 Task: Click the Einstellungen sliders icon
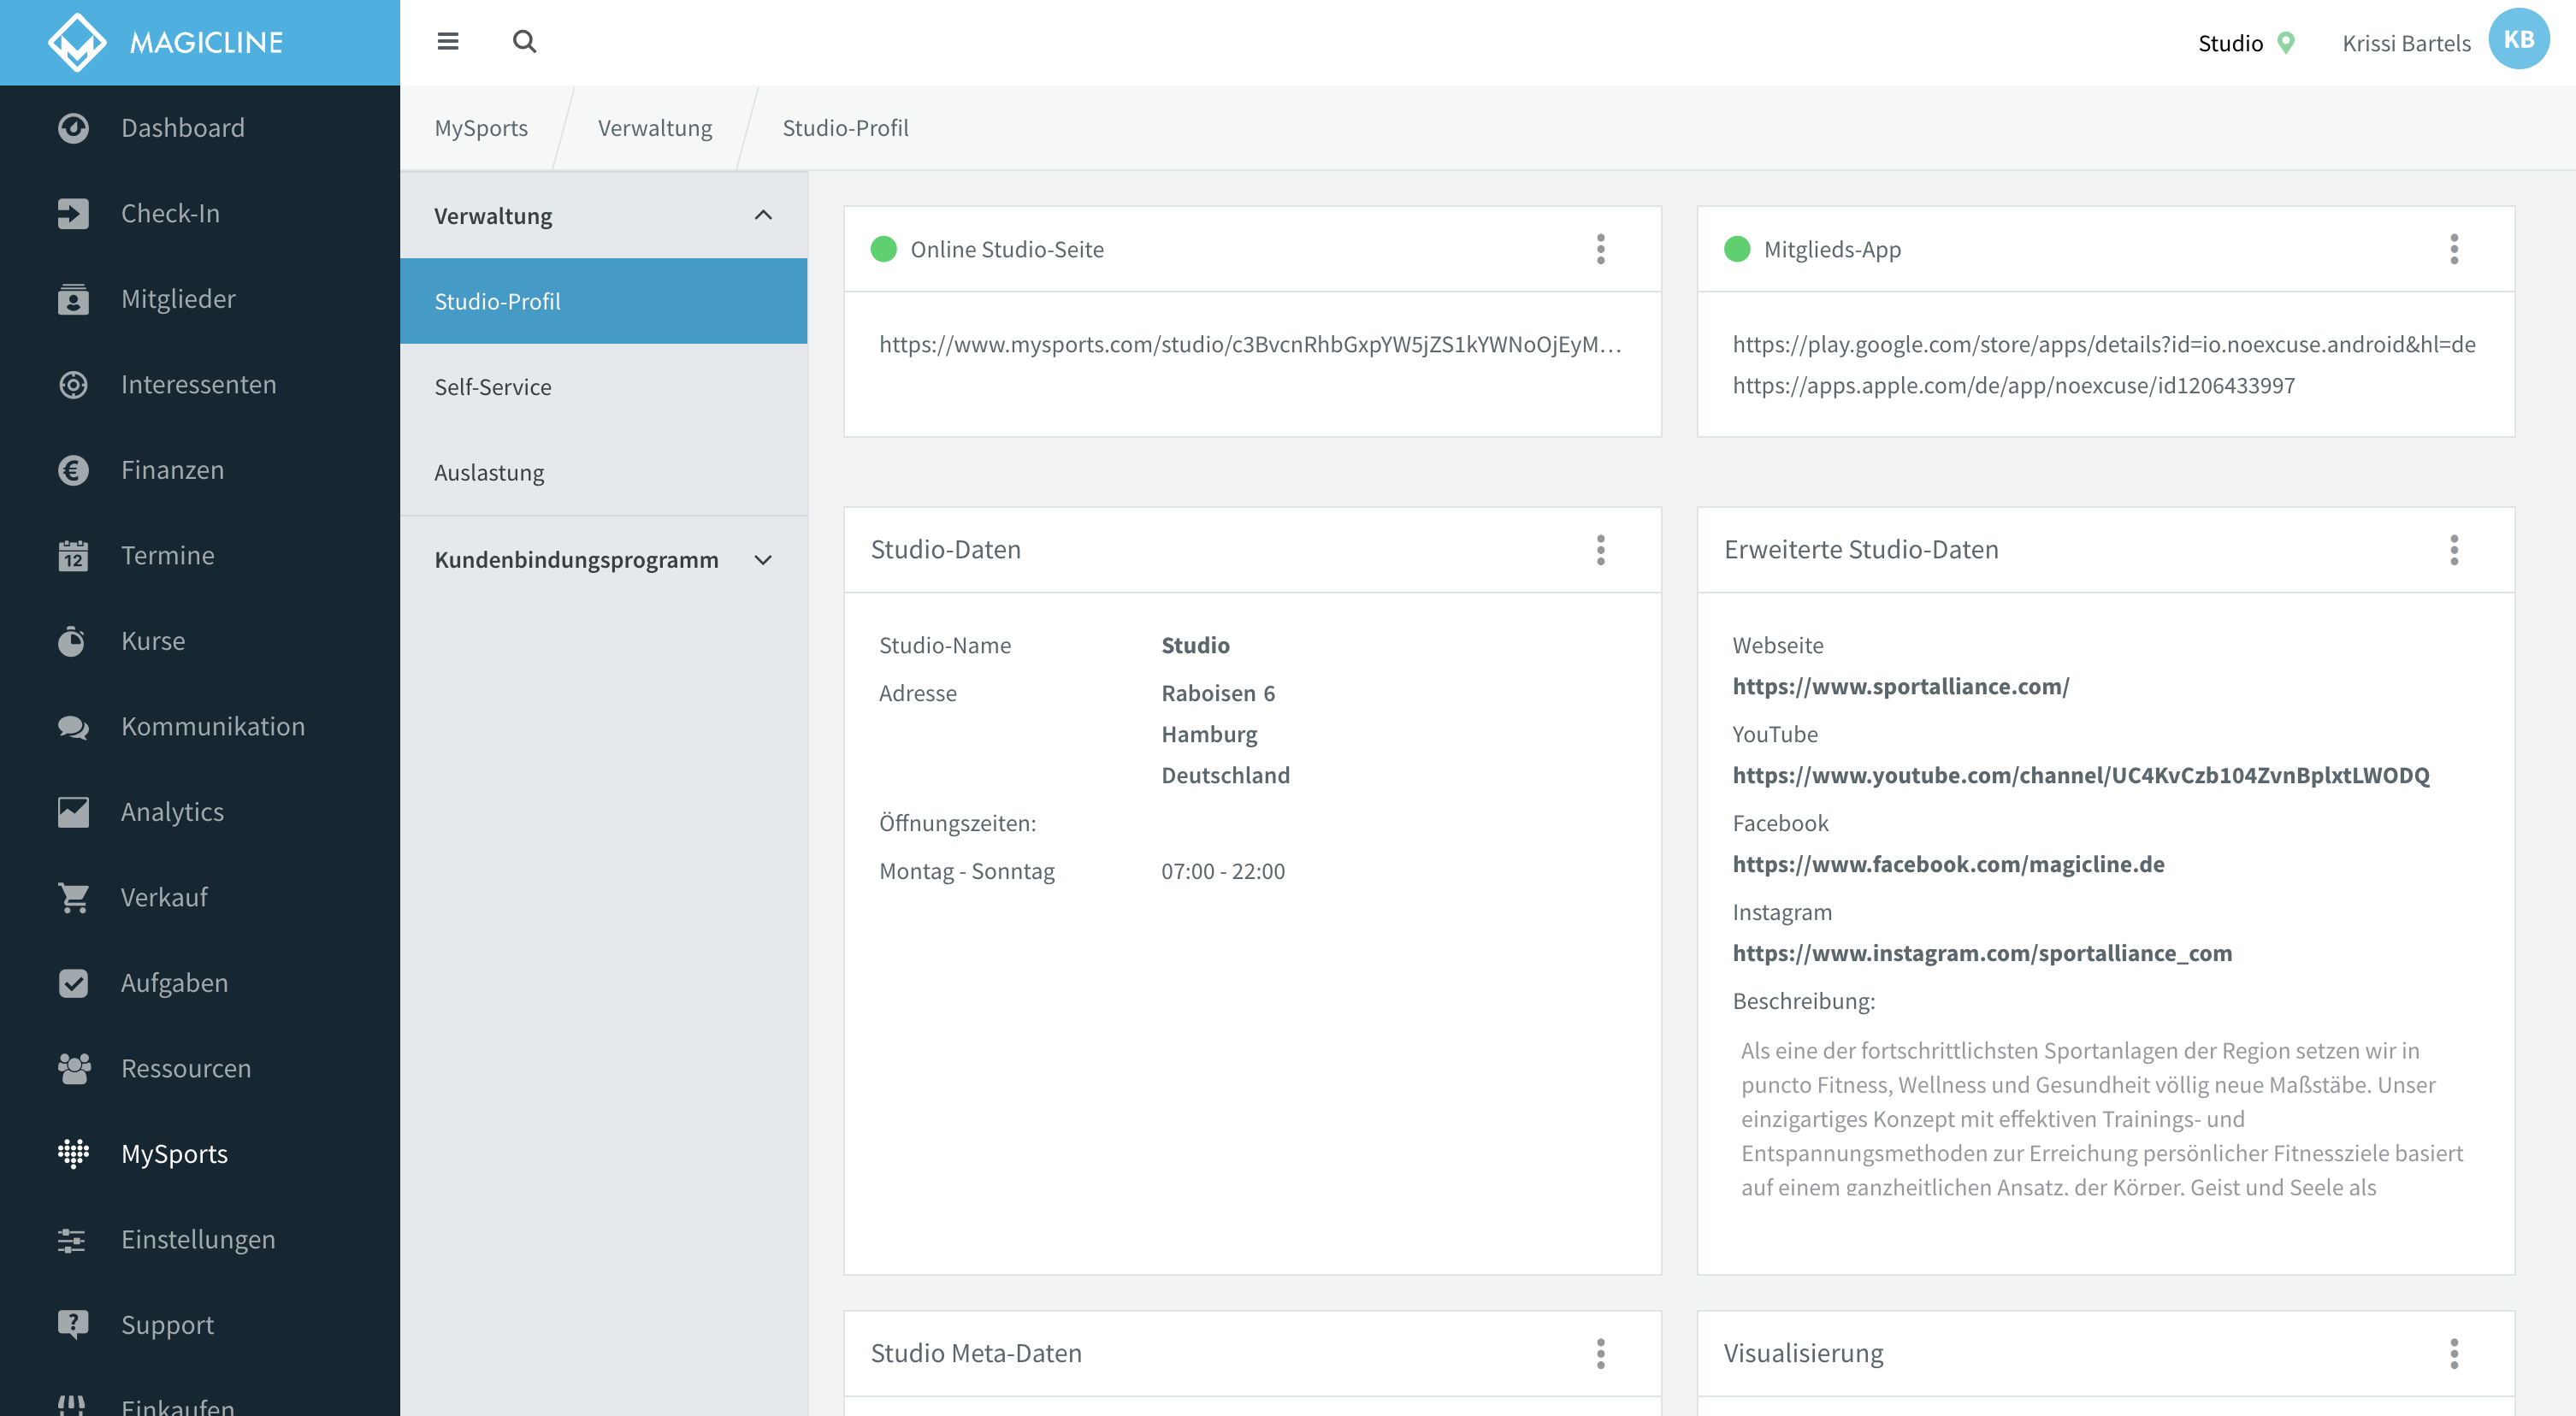click(72, 1240)
